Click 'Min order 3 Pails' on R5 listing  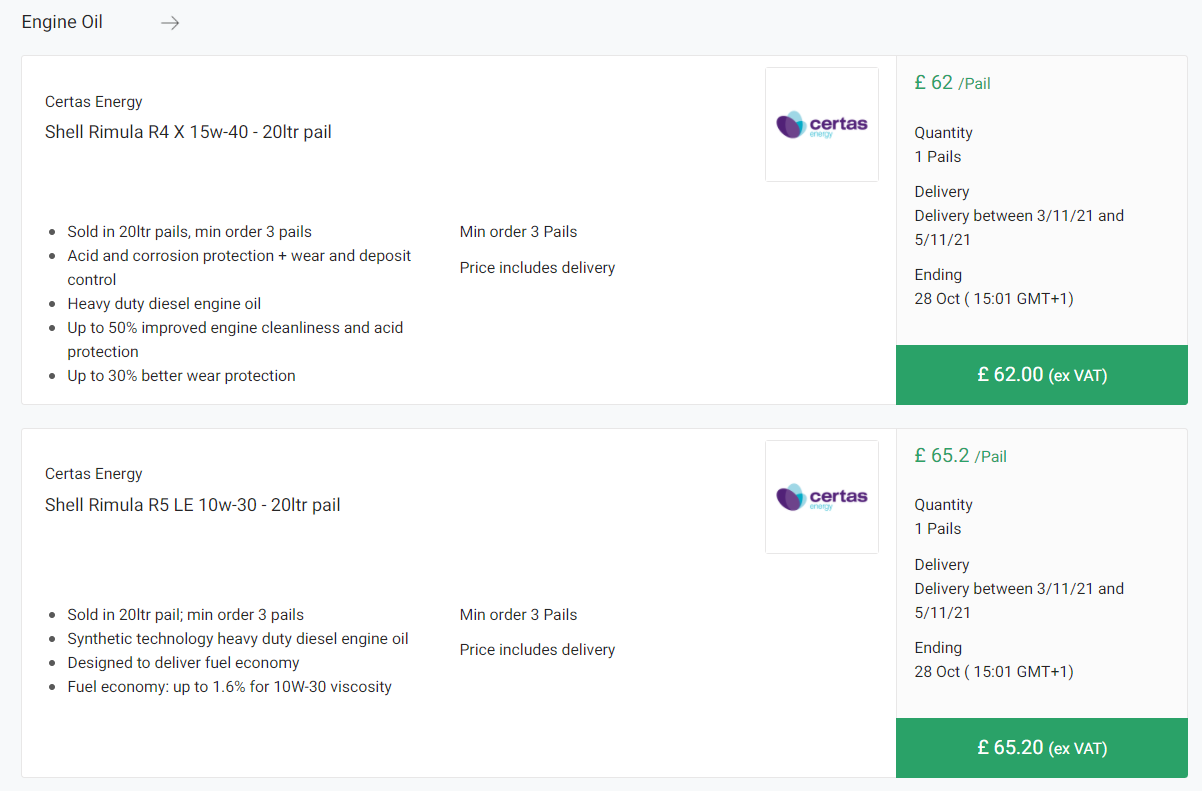tap(518, 615)
